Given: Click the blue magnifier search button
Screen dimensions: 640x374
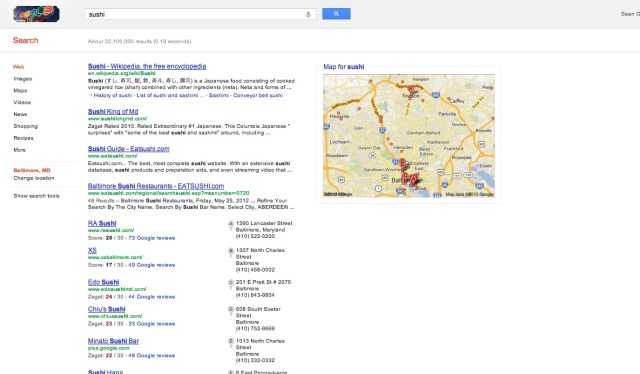Looking at the screenshot, I should coord(336,14).
